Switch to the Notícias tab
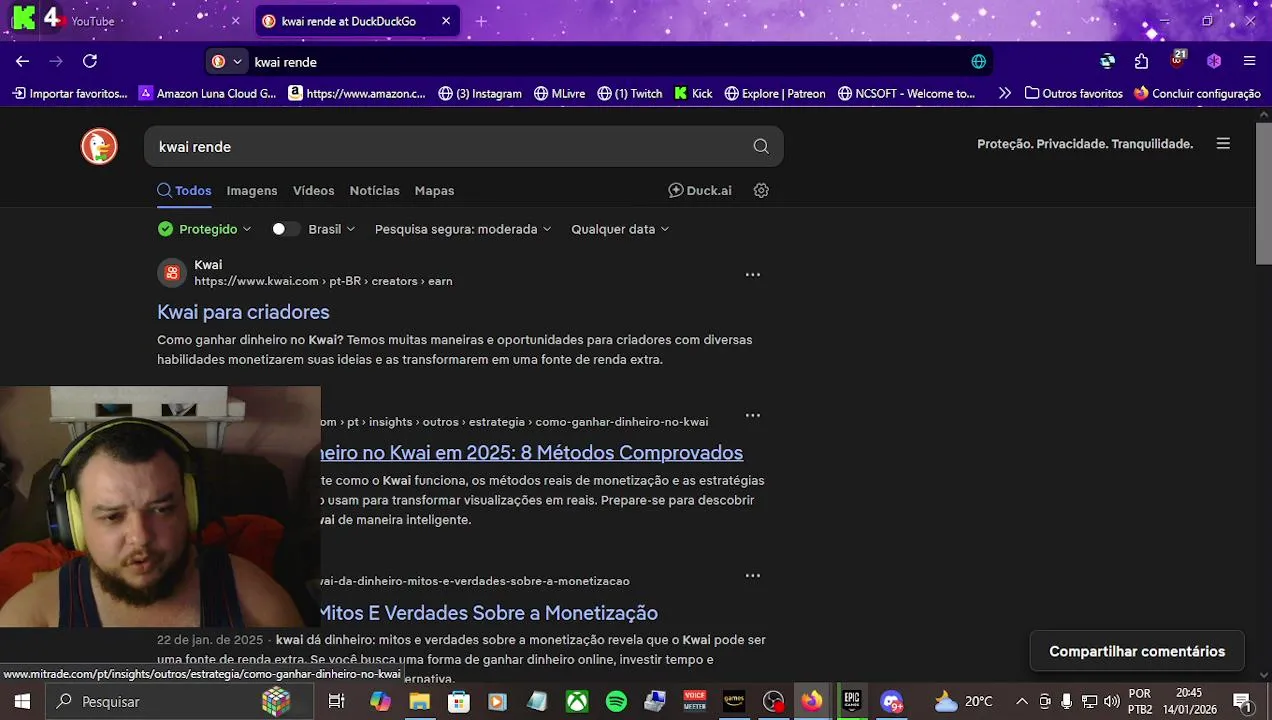Screen dimensions: 1272x720 coord(374,190)
